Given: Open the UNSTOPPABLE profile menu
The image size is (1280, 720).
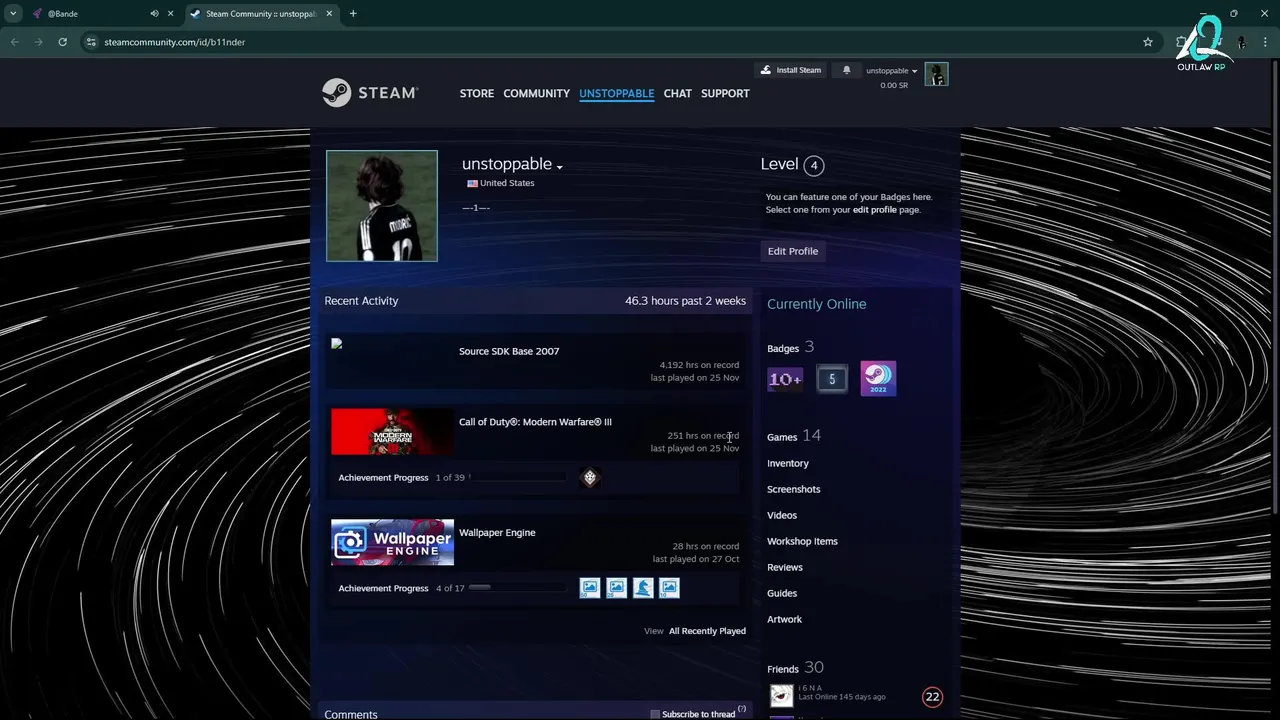Looking at the screenshot, I should click(x=616, y=93).
